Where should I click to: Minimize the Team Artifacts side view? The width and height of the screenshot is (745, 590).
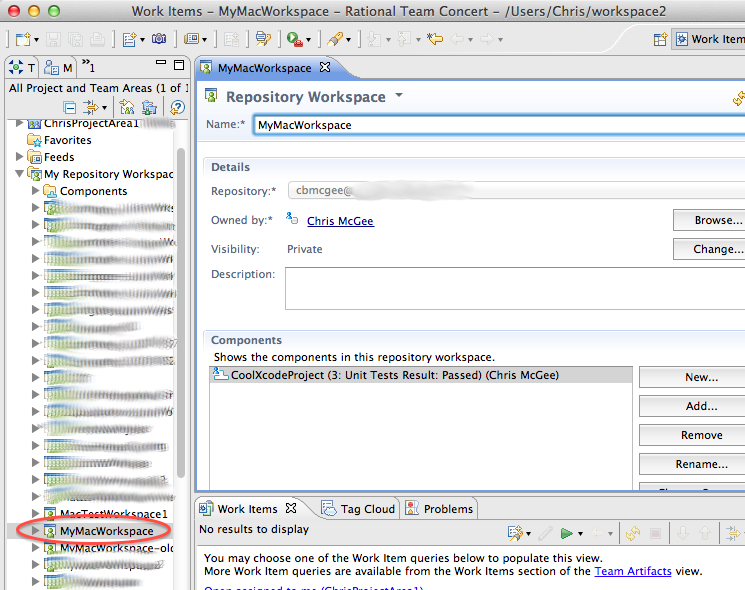point(161,62)
